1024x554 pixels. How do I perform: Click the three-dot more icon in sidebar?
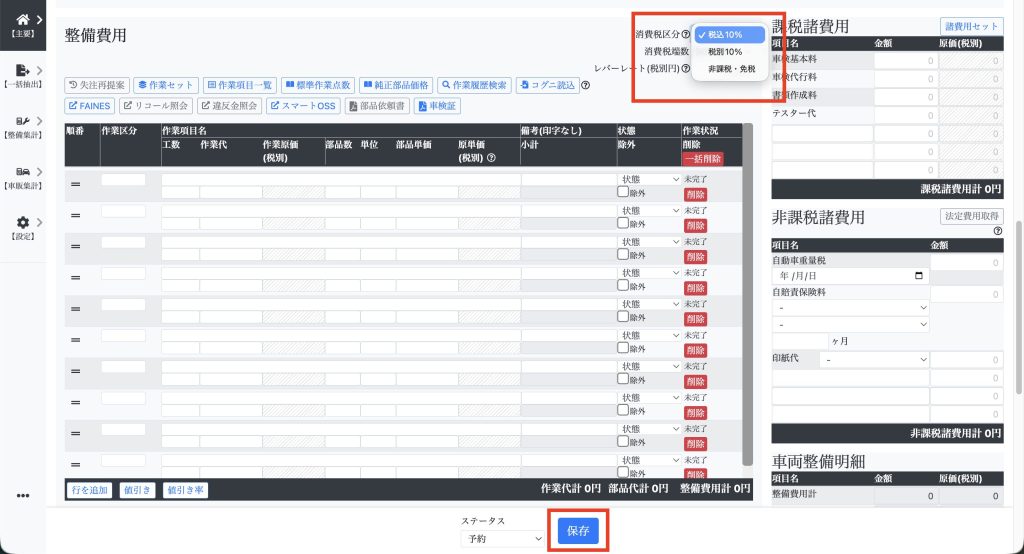click(22, 496)
